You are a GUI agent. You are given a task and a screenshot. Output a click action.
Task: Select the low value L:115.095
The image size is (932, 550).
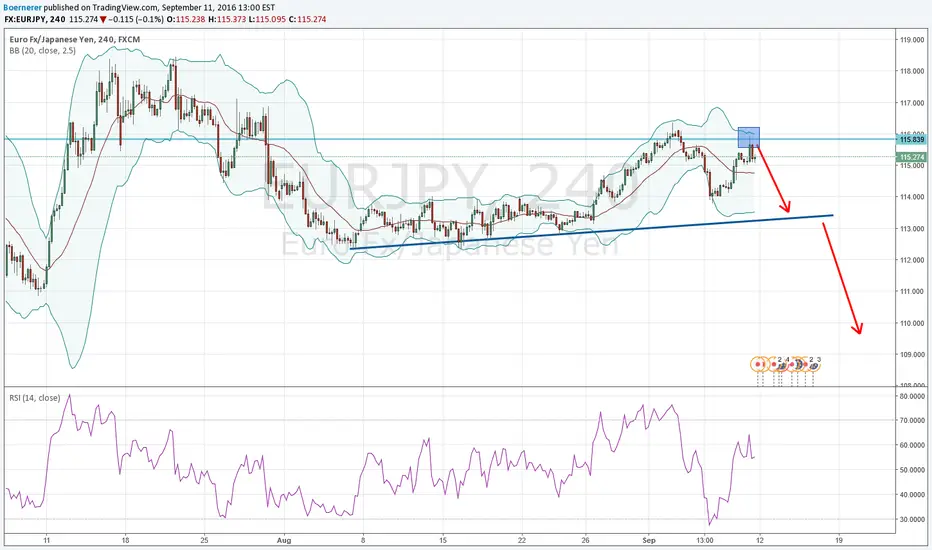[x=267, y=19]
